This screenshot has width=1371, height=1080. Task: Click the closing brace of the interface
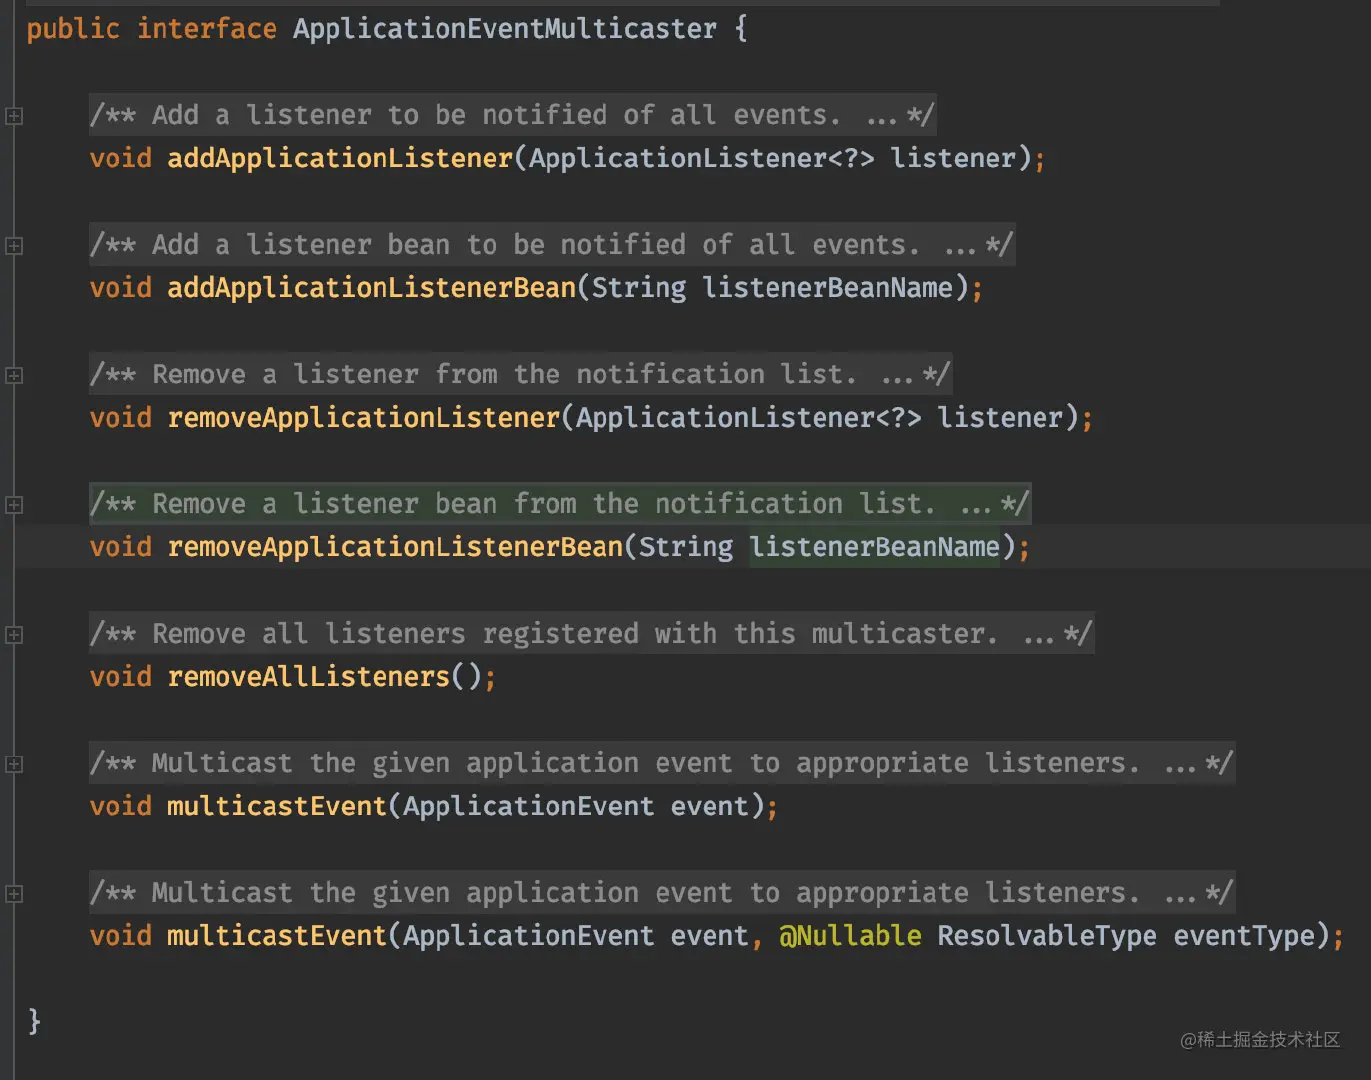pyautogui.click(x=34, y=1021)
